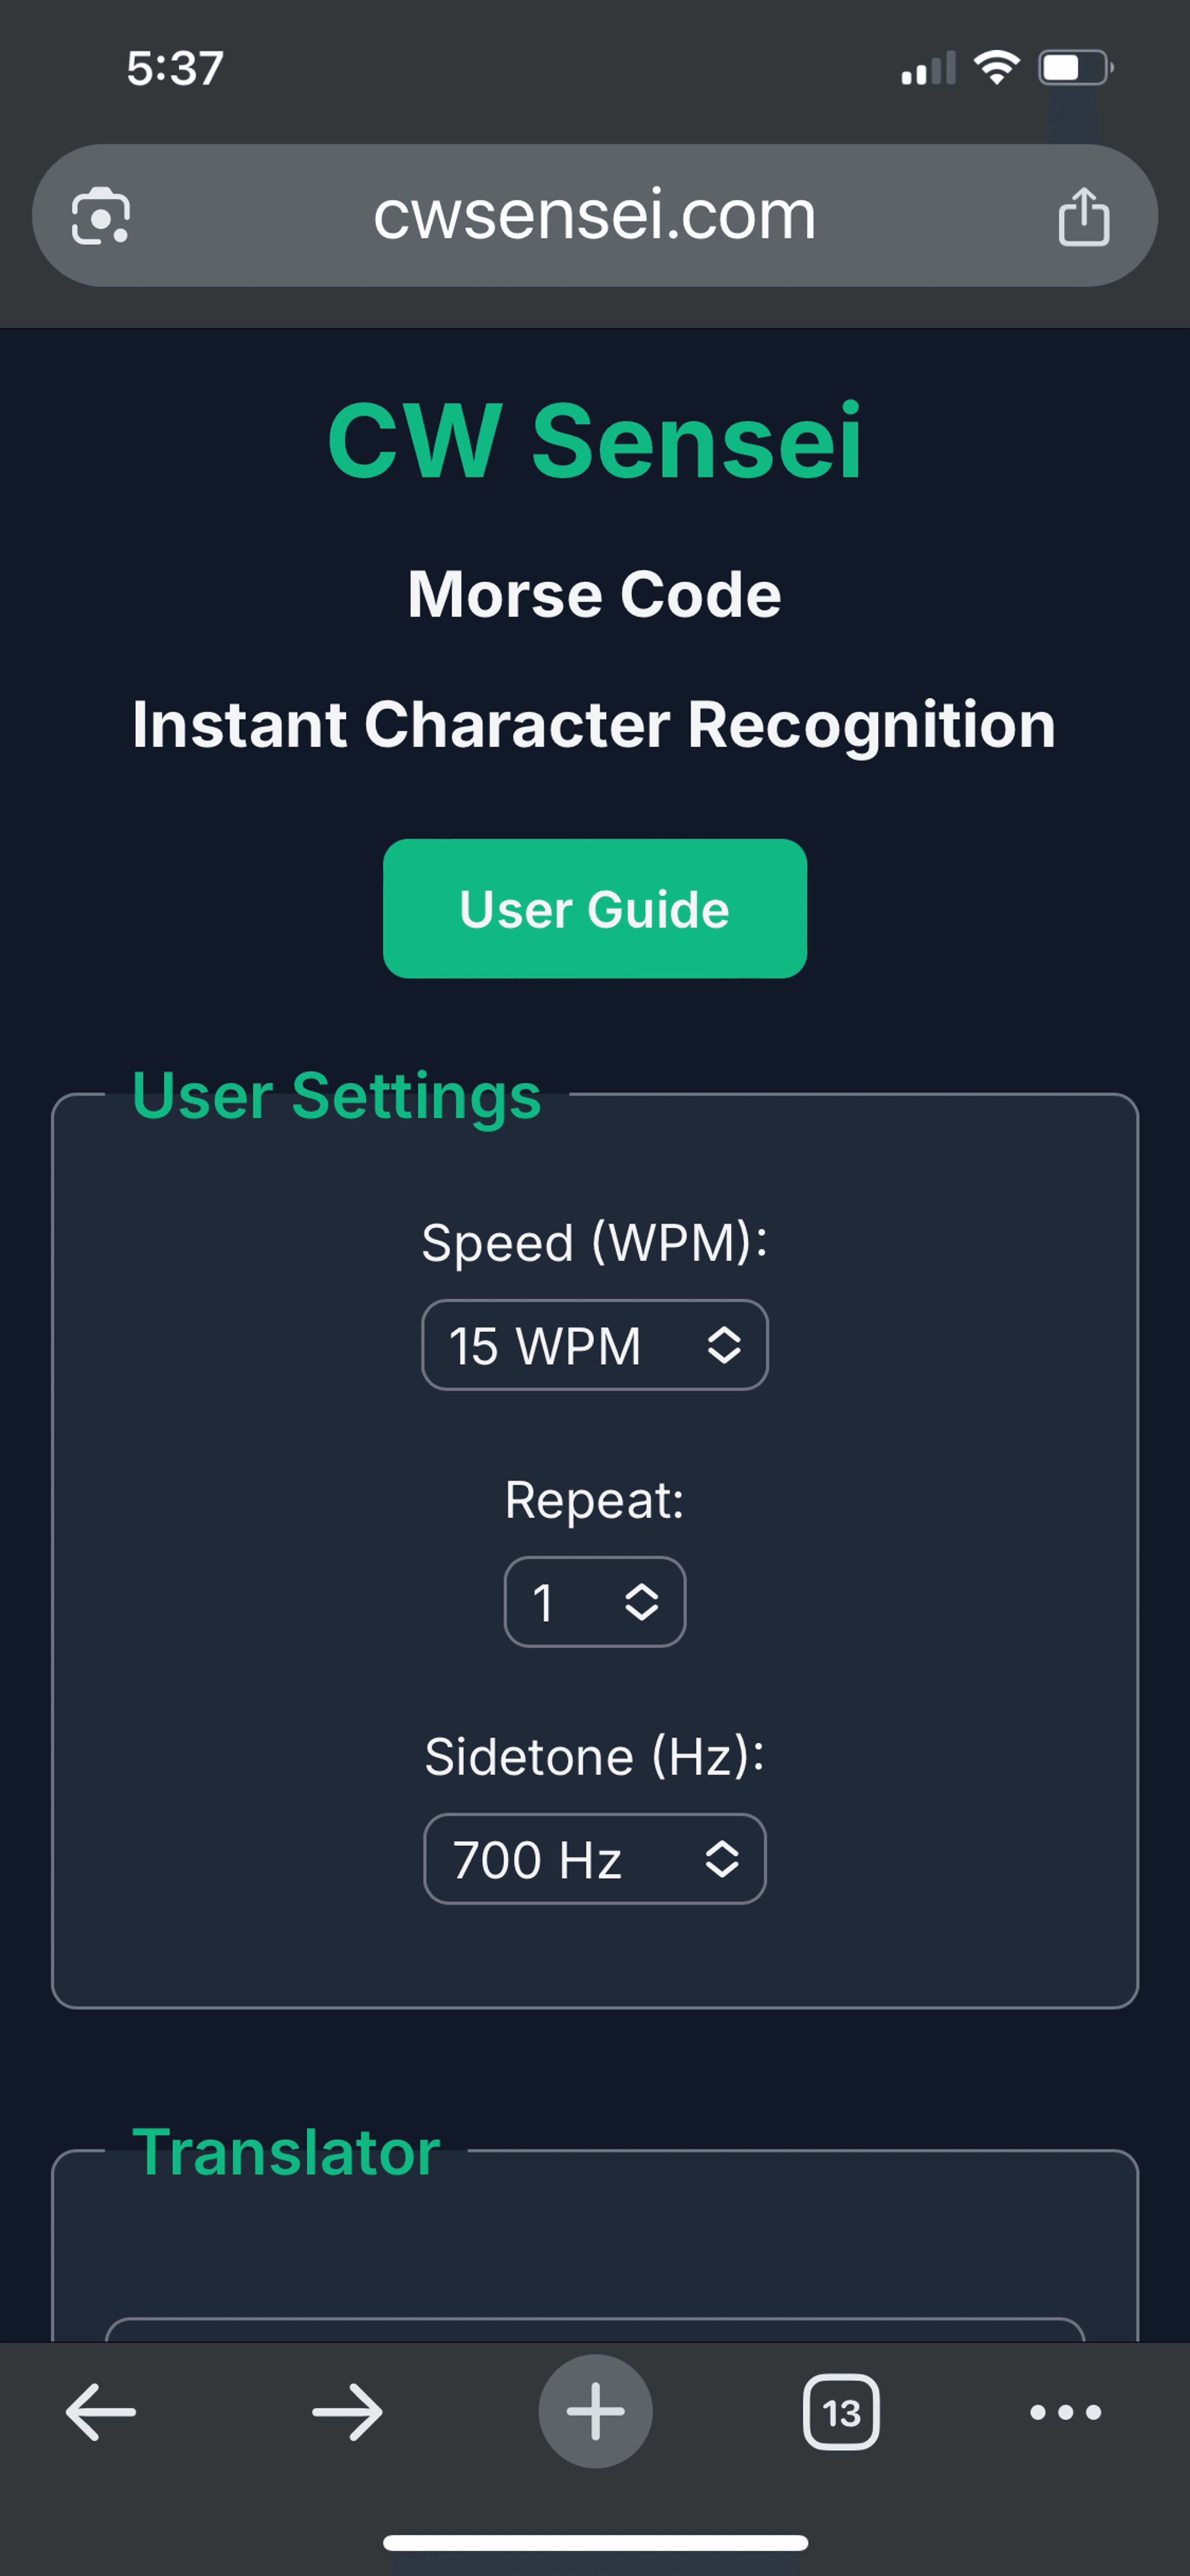This screenshot has height=2576, width=1190.
Task: Open a new tab with plus button
Action: [x=595, y=2412]
